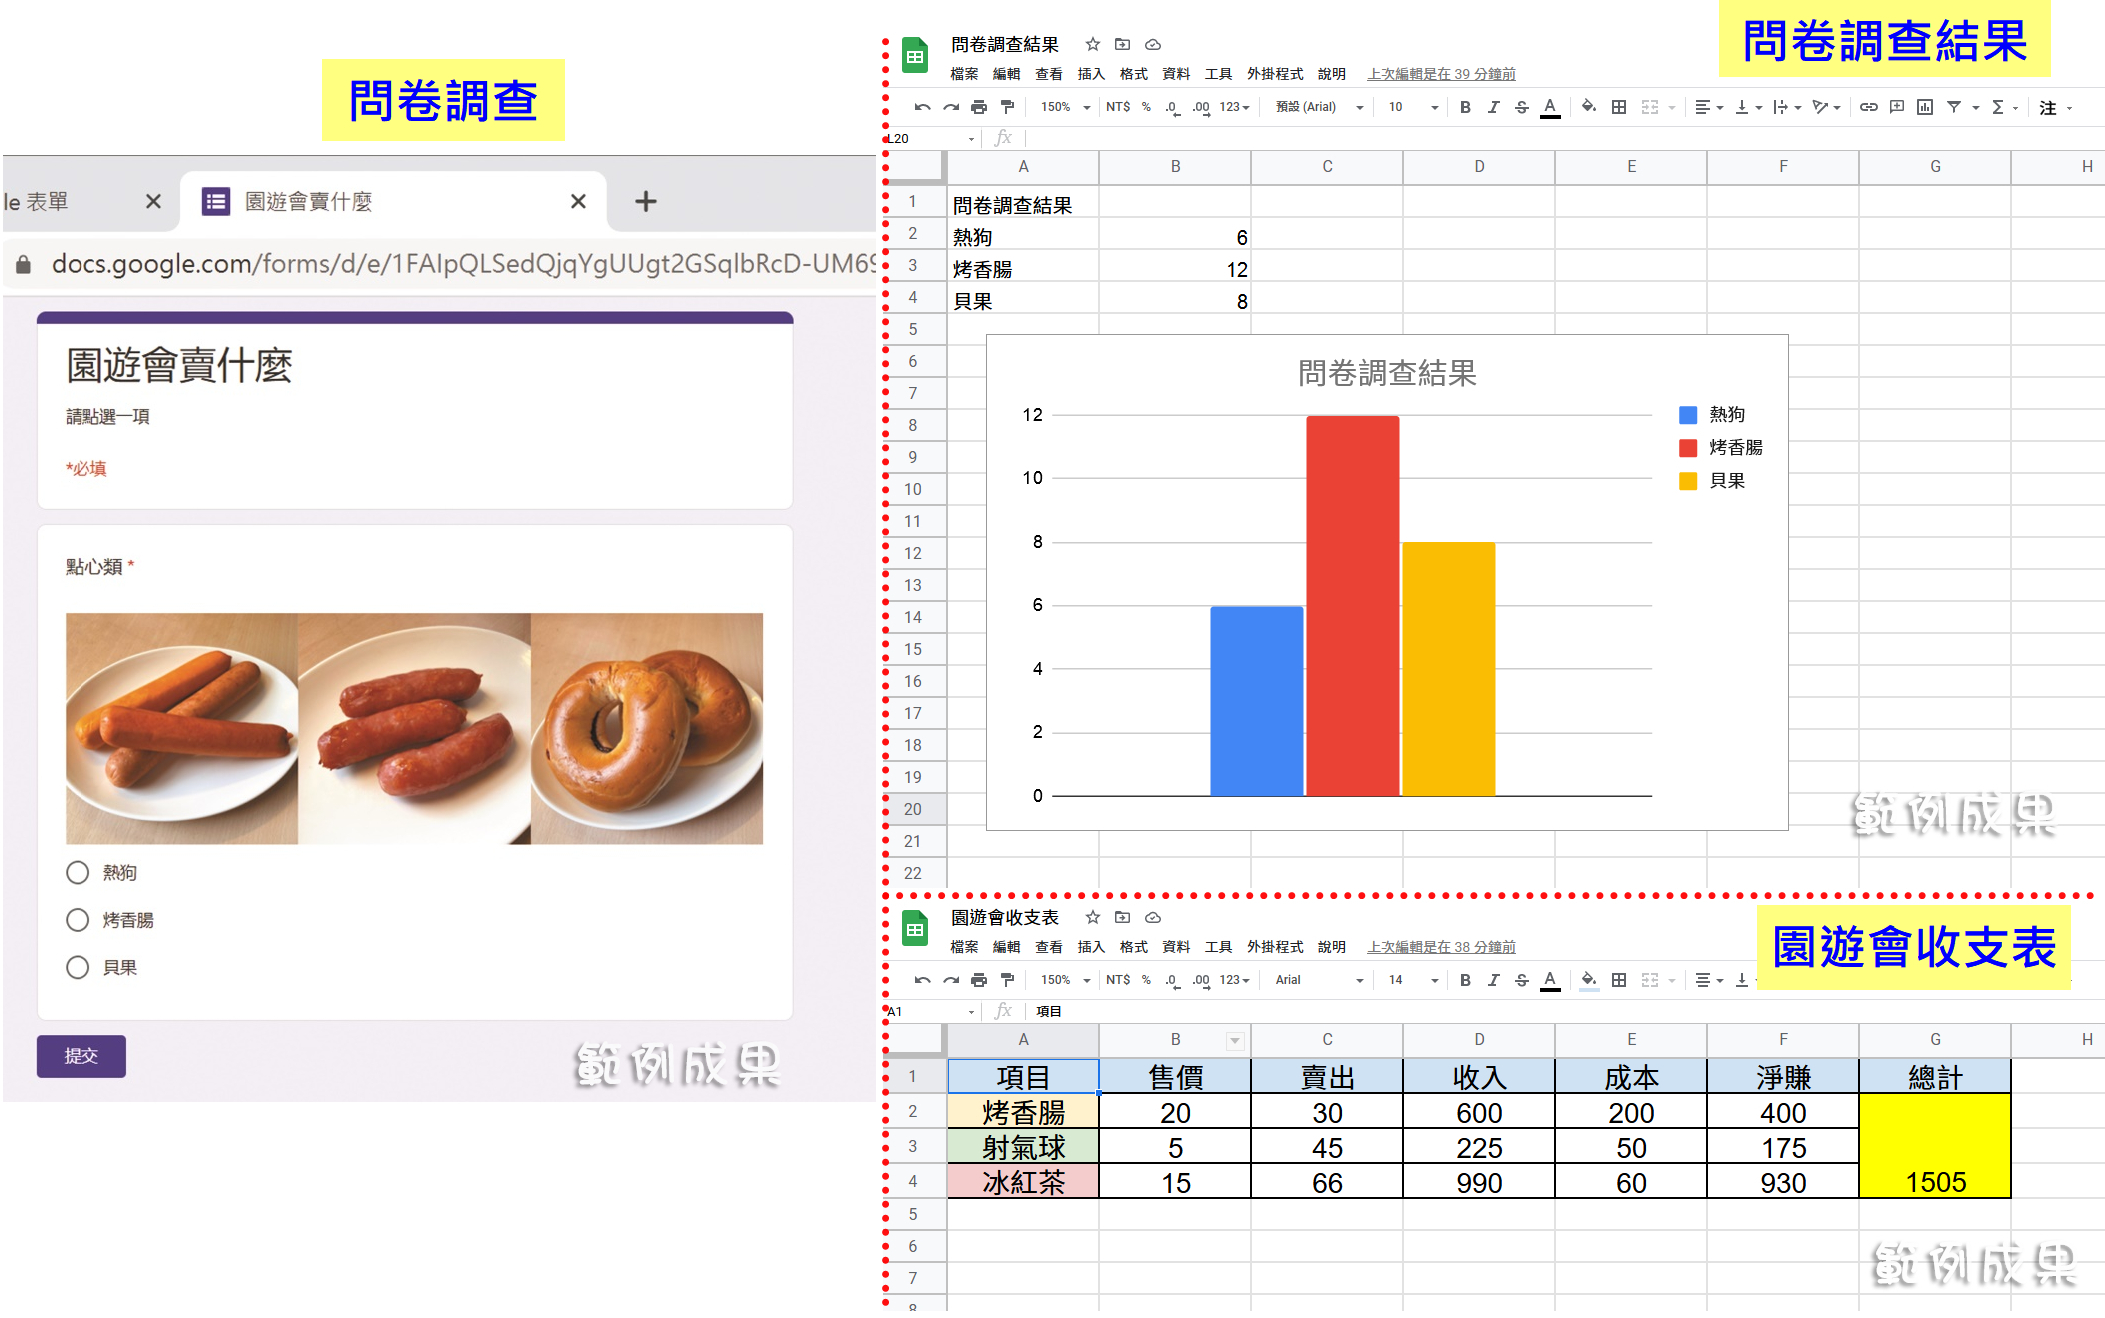Open the 上次編輯是在 39 分鐘前 link
The height and width of the screenshot is (1318, 2105).
coord(1441,74)
